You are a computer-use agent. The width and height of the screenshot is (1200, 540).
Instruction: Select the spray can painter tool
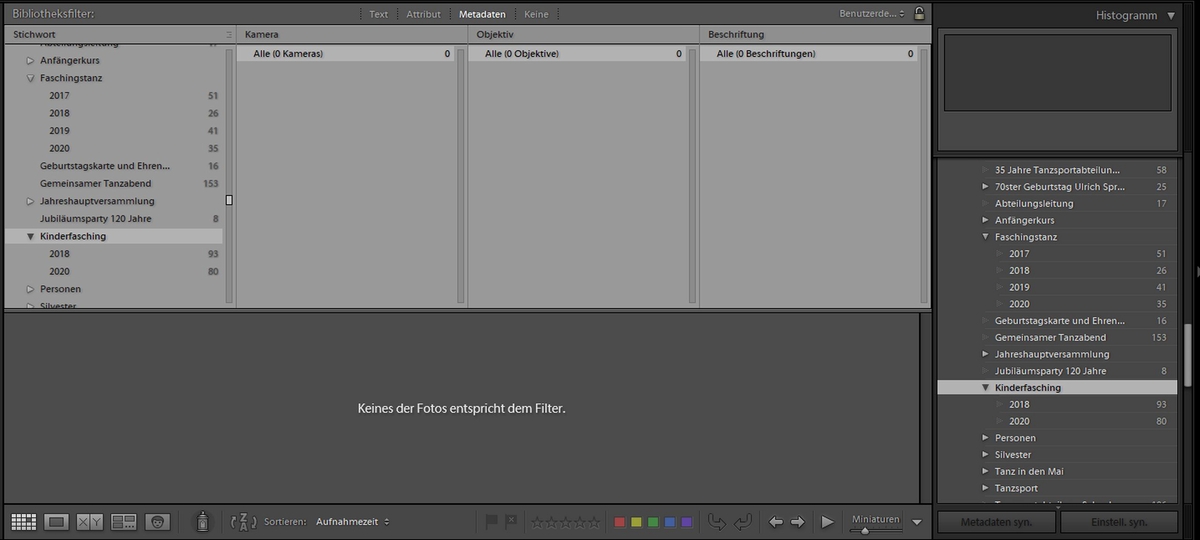click(x=203, y=521)
